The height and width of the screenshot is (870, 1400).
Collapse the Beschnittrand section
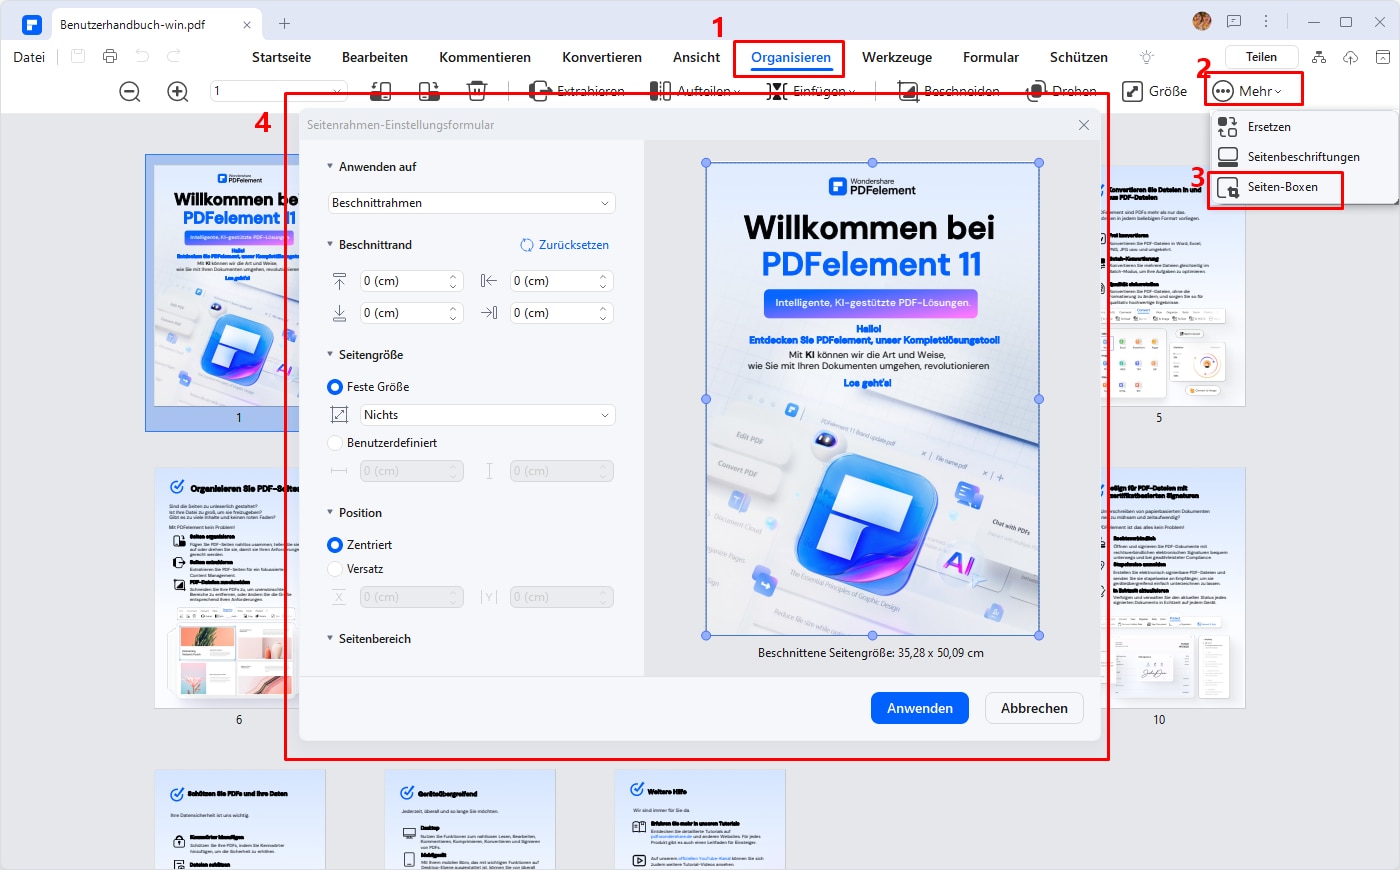click(330, 245)
